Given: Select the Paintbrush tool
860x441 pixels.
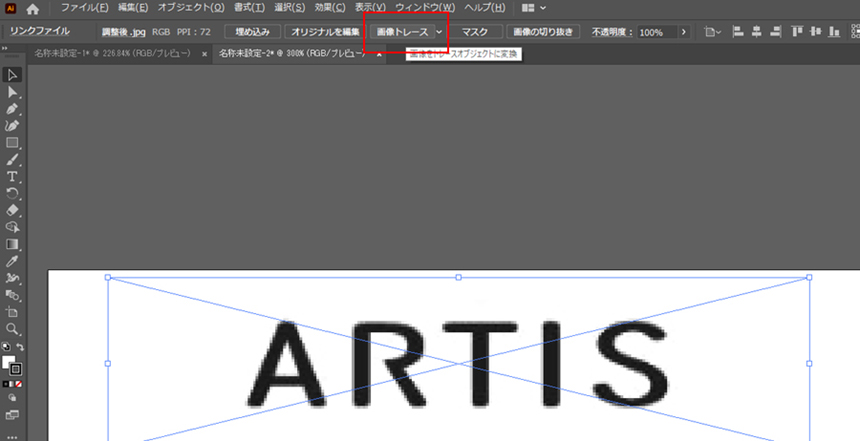Looking at the screenshot, I should (12, 160).
